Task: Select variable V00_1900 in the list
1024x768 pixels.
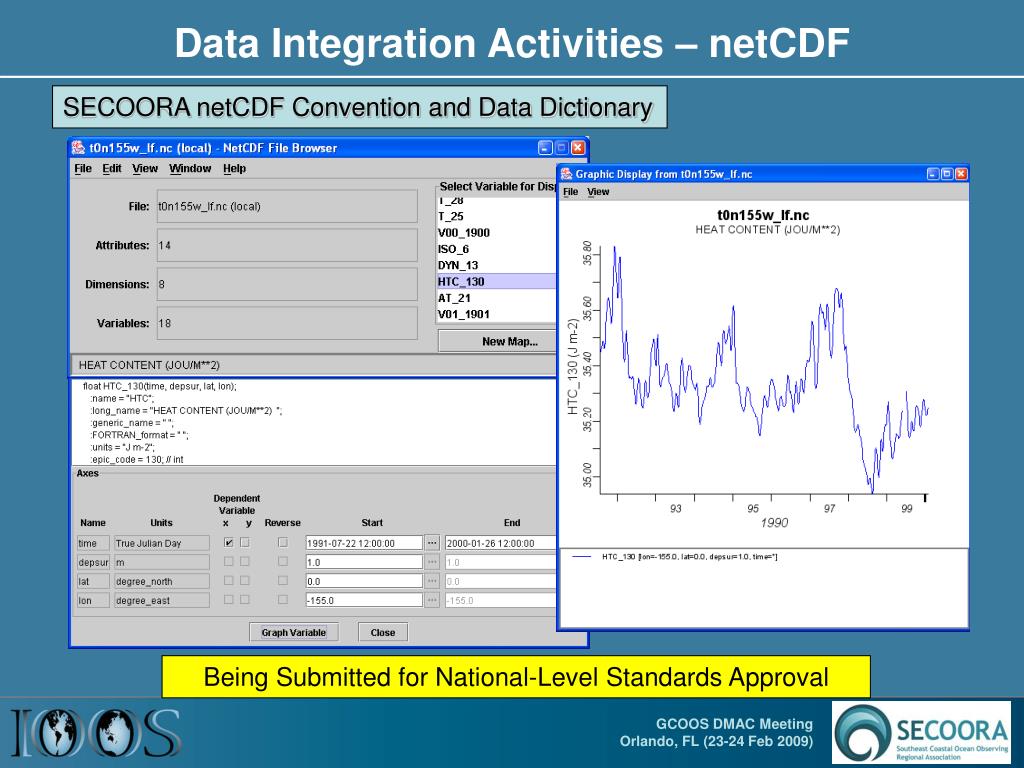Action: (x=496, y=233)
